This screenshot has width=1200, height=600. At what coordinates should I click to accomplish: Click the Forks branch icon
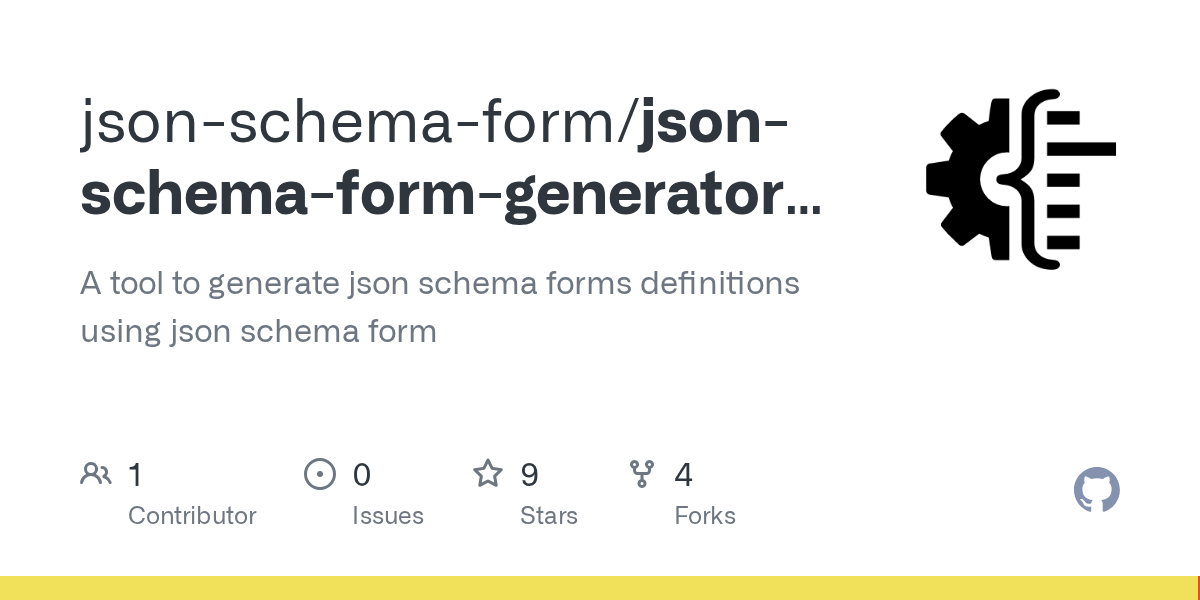(x=642, y=474)
